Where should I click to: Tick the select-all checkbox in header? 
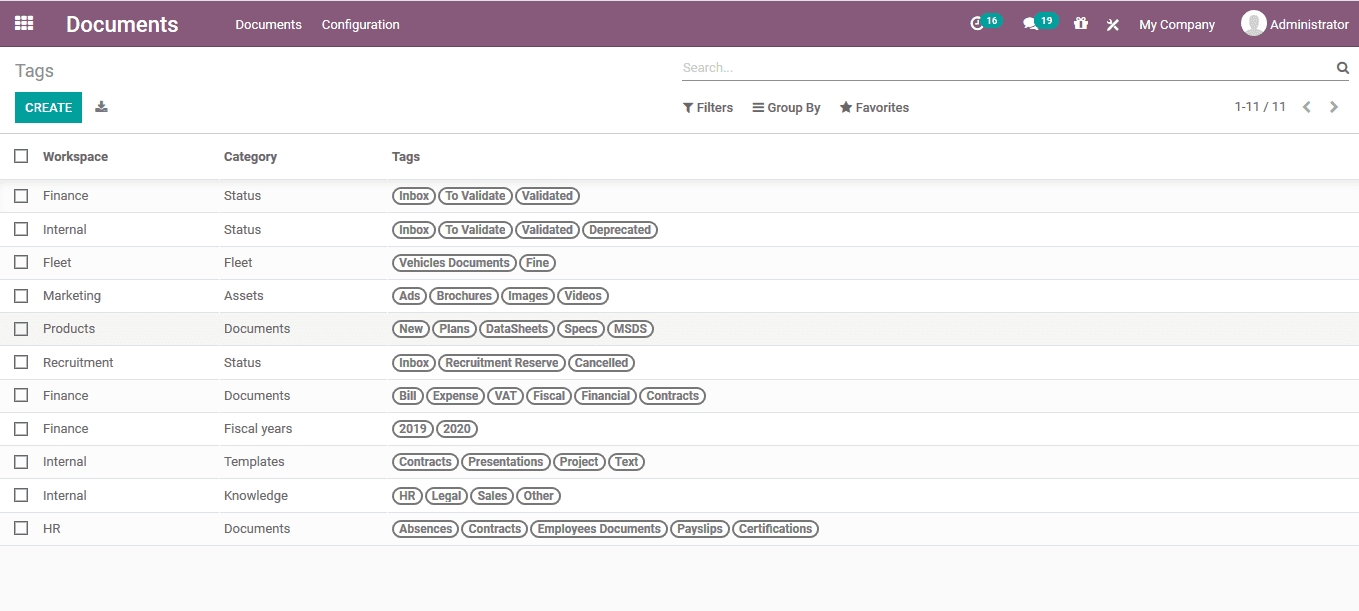21,156
